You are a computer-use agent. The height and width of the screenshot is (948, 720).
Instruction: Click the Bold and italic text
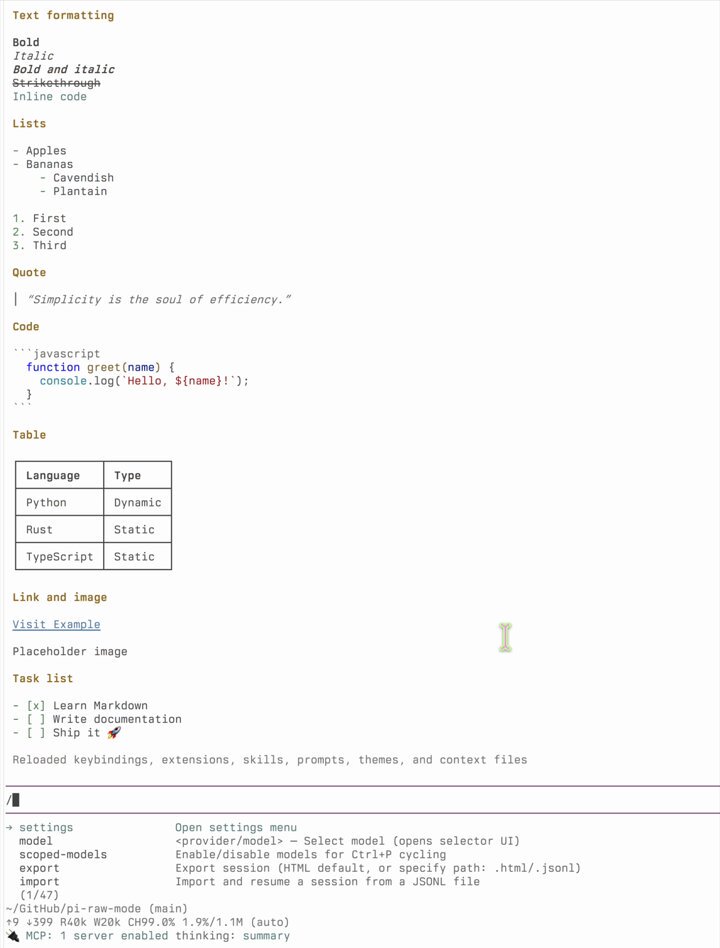[63, 69]
